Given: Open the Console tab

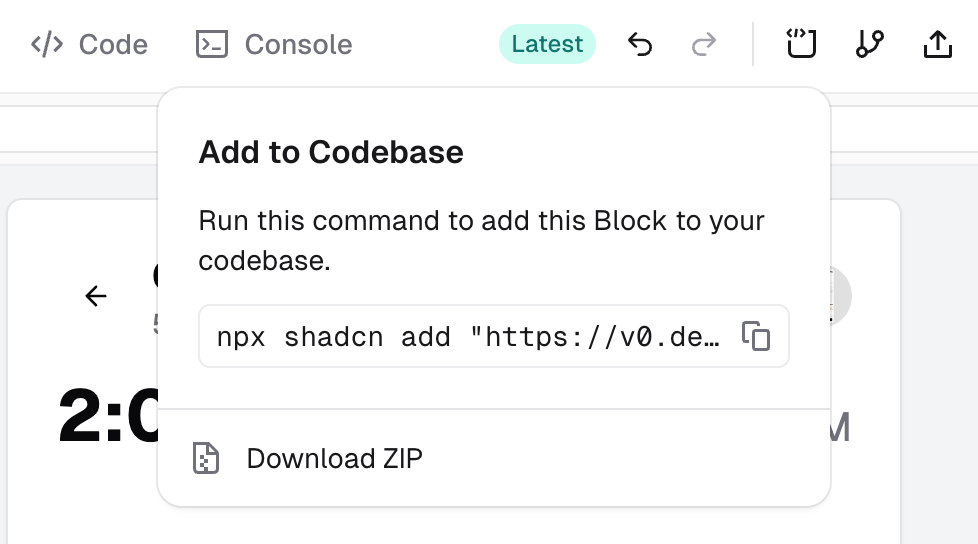Looking at the screenshot, I should click(x=274, y=45).
